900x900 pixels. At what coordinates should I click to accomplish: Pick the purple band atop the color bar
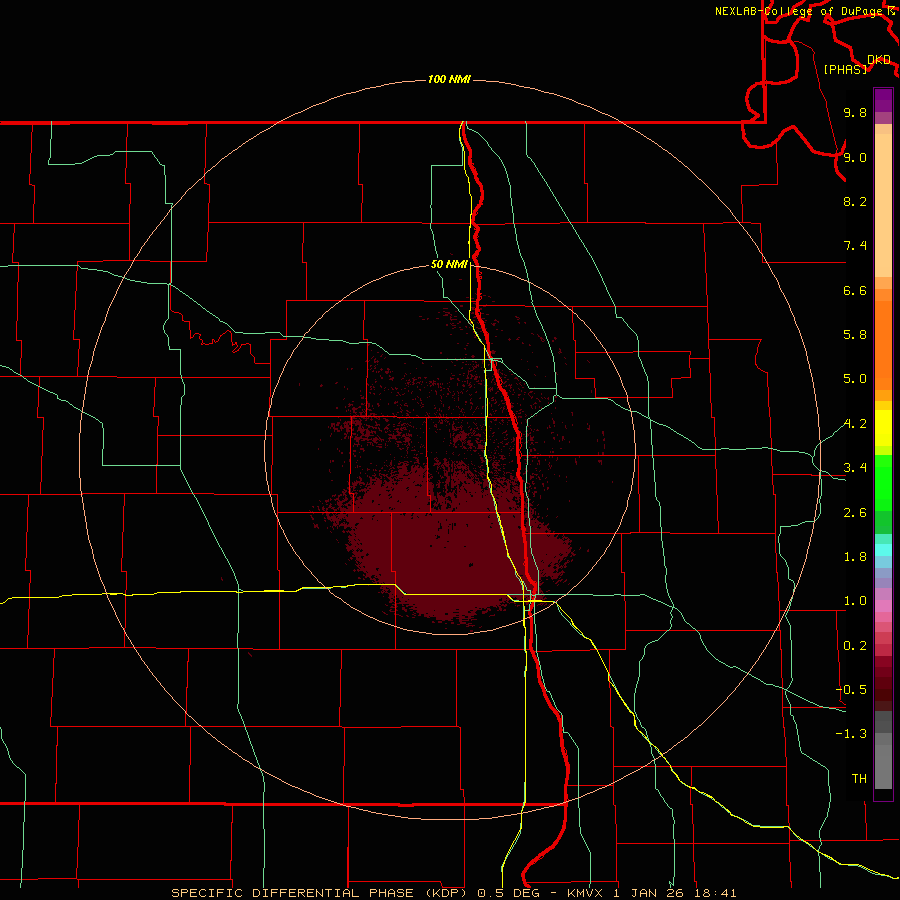(x=883, y=100)
